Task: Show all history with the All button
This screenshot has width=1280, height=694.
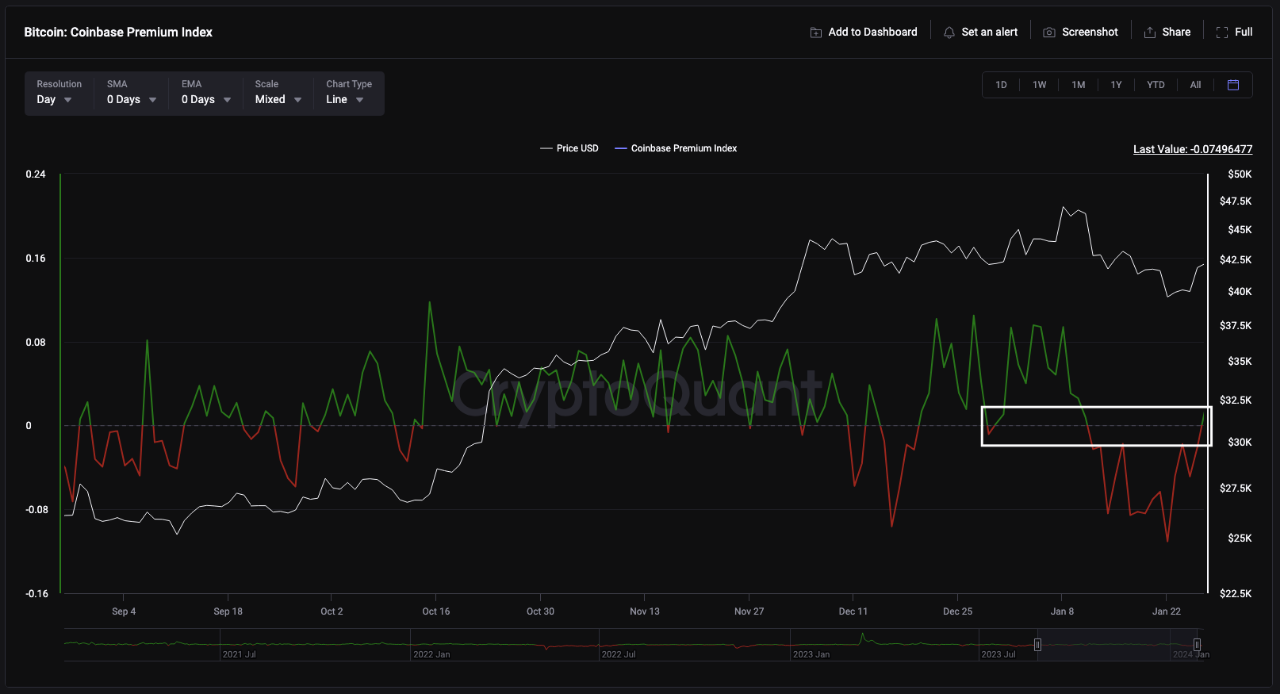Action: [1195, 85]
